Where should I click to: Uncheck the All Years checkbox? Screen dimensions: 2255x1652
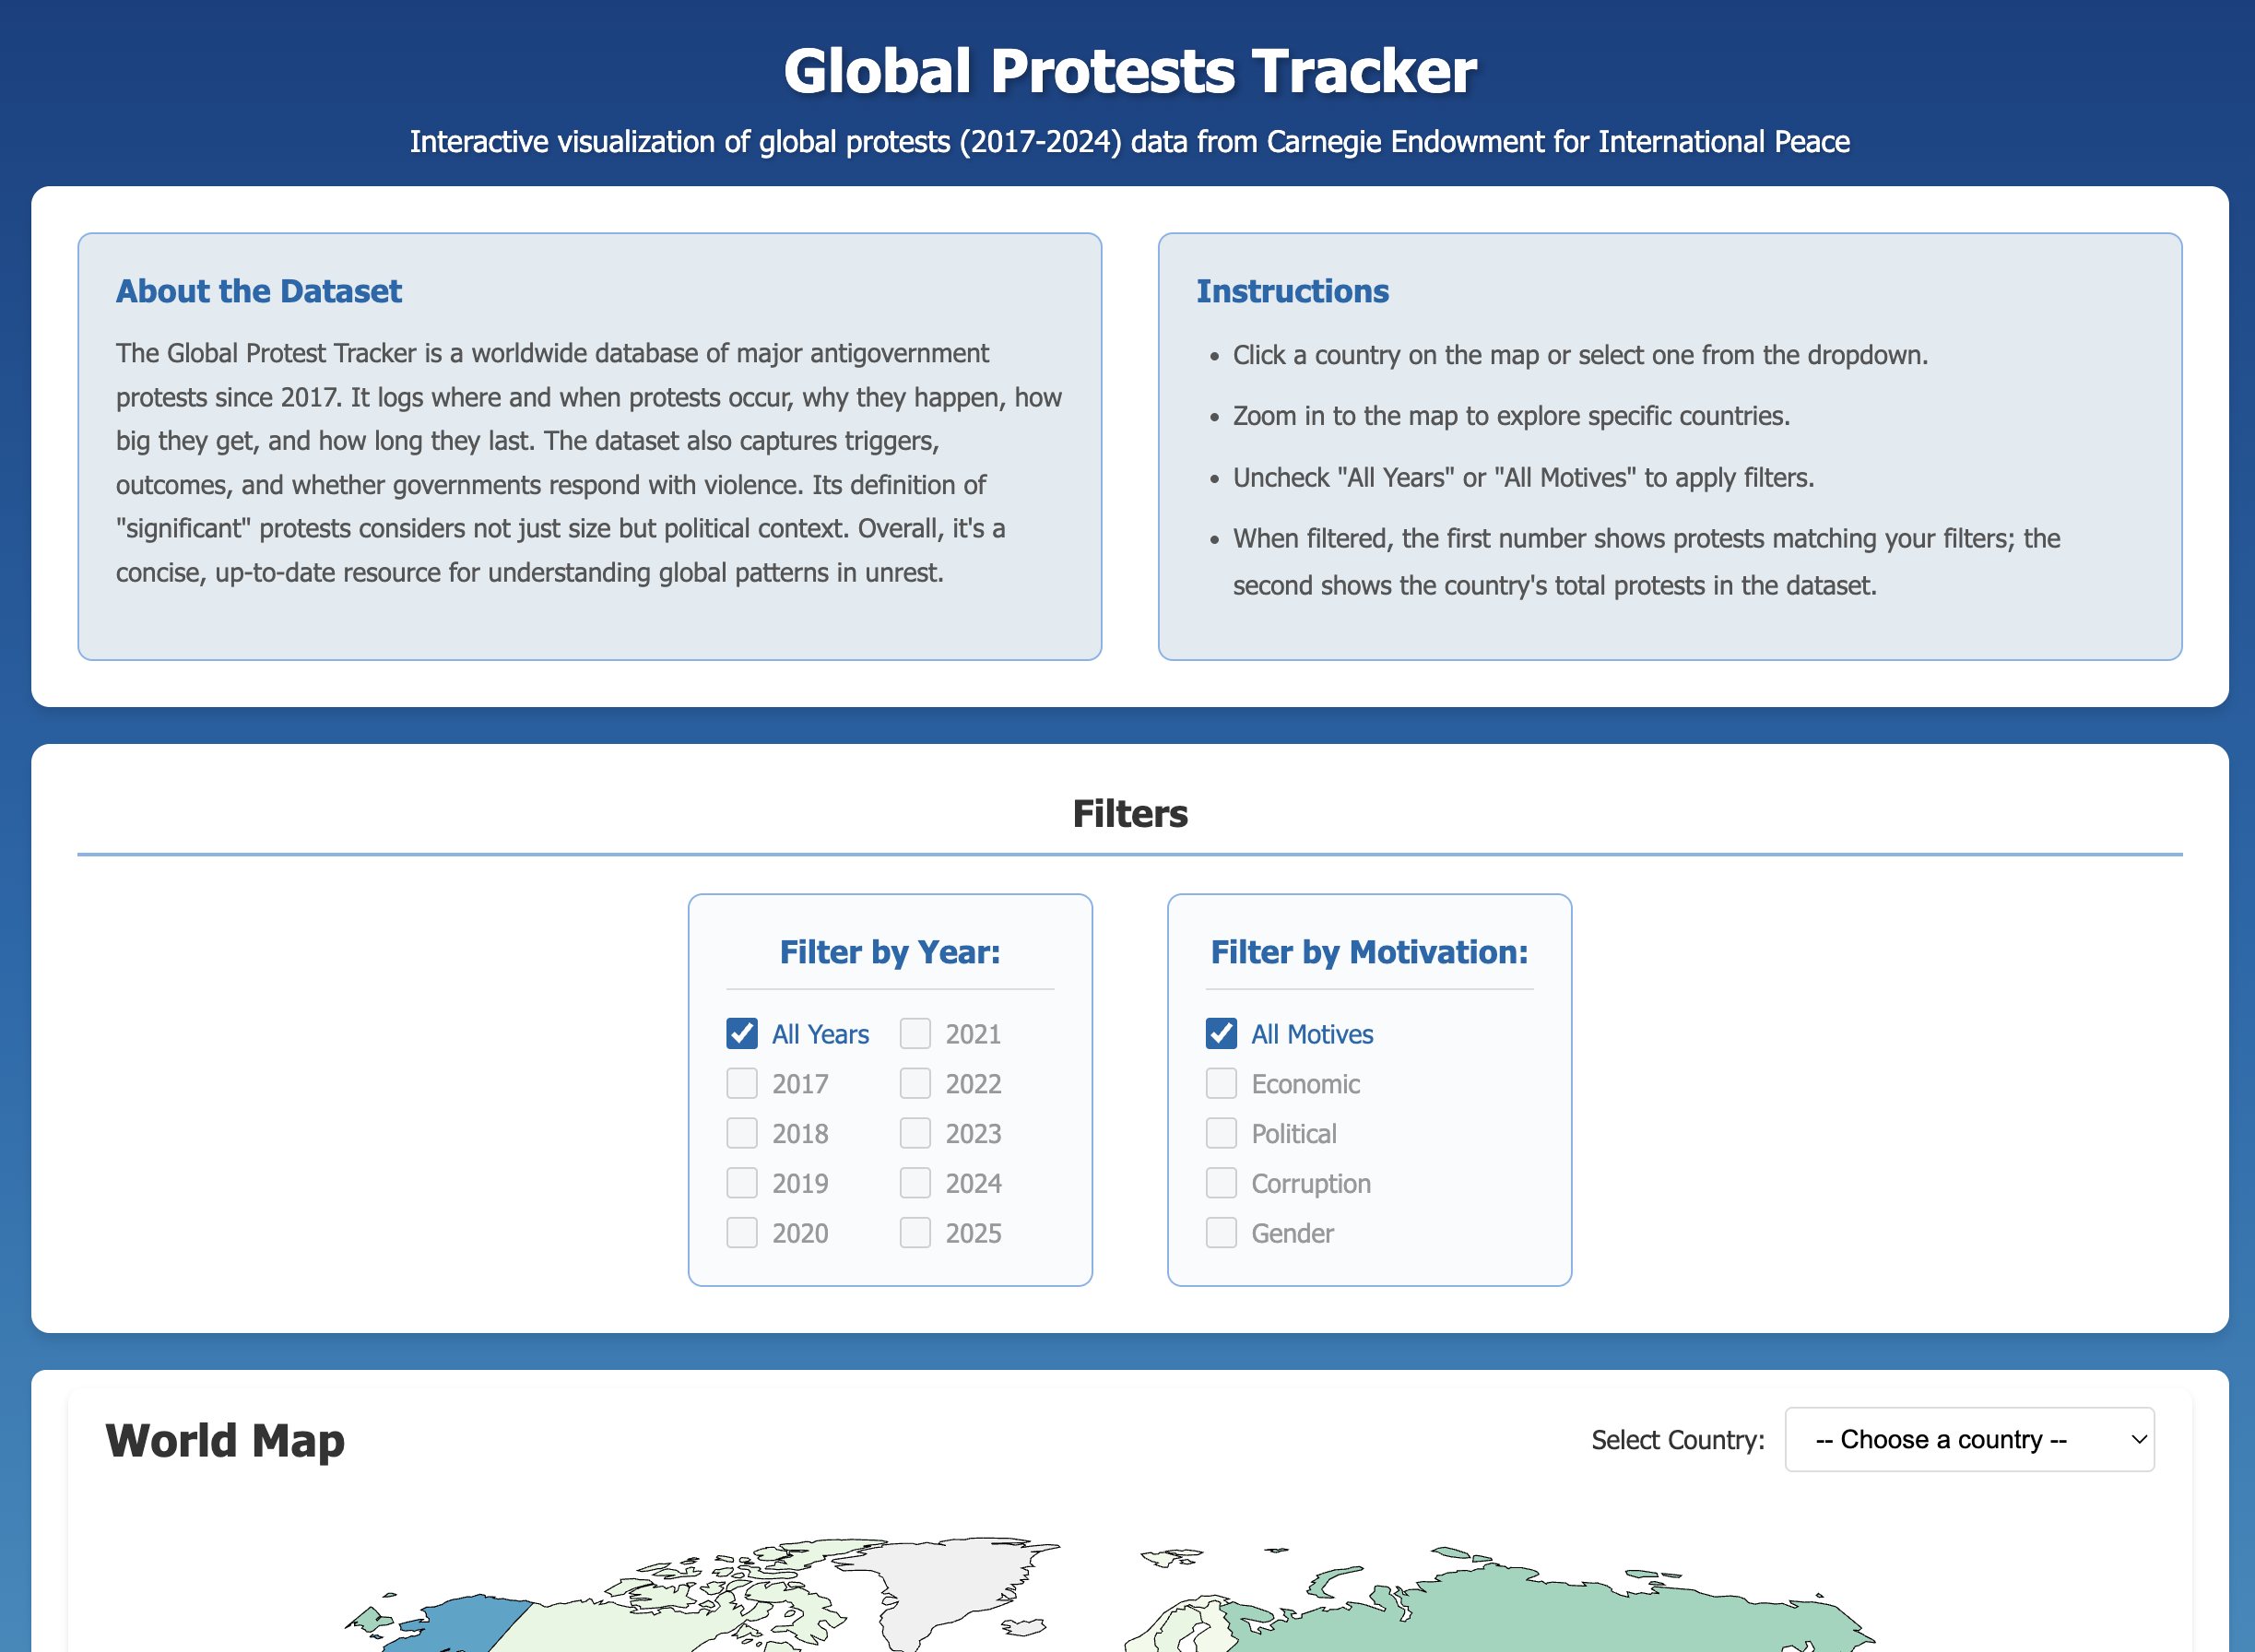pyautogui.click(x=741, y=1033)
